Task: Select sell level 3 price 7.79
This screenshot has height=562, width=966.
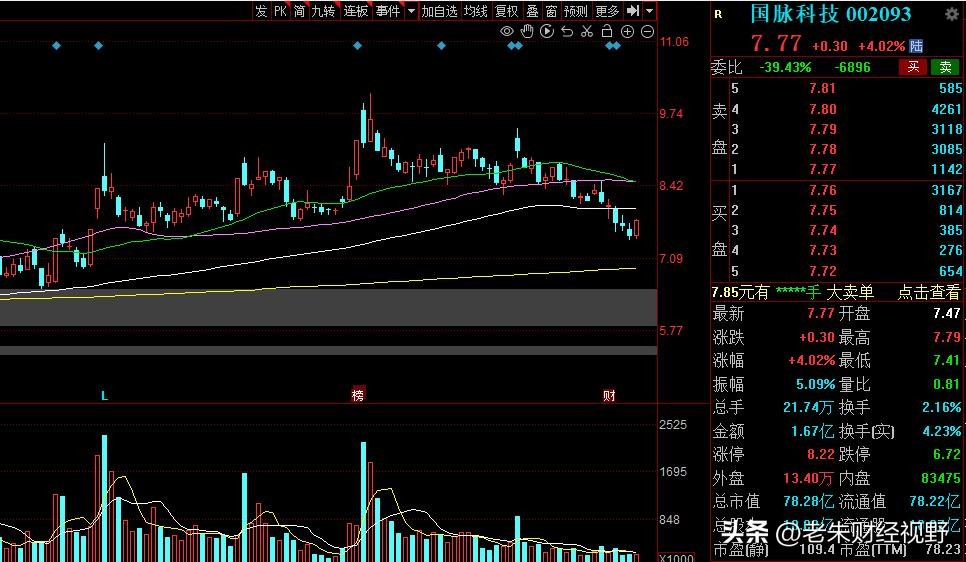Action: click(x=822, y=129)
